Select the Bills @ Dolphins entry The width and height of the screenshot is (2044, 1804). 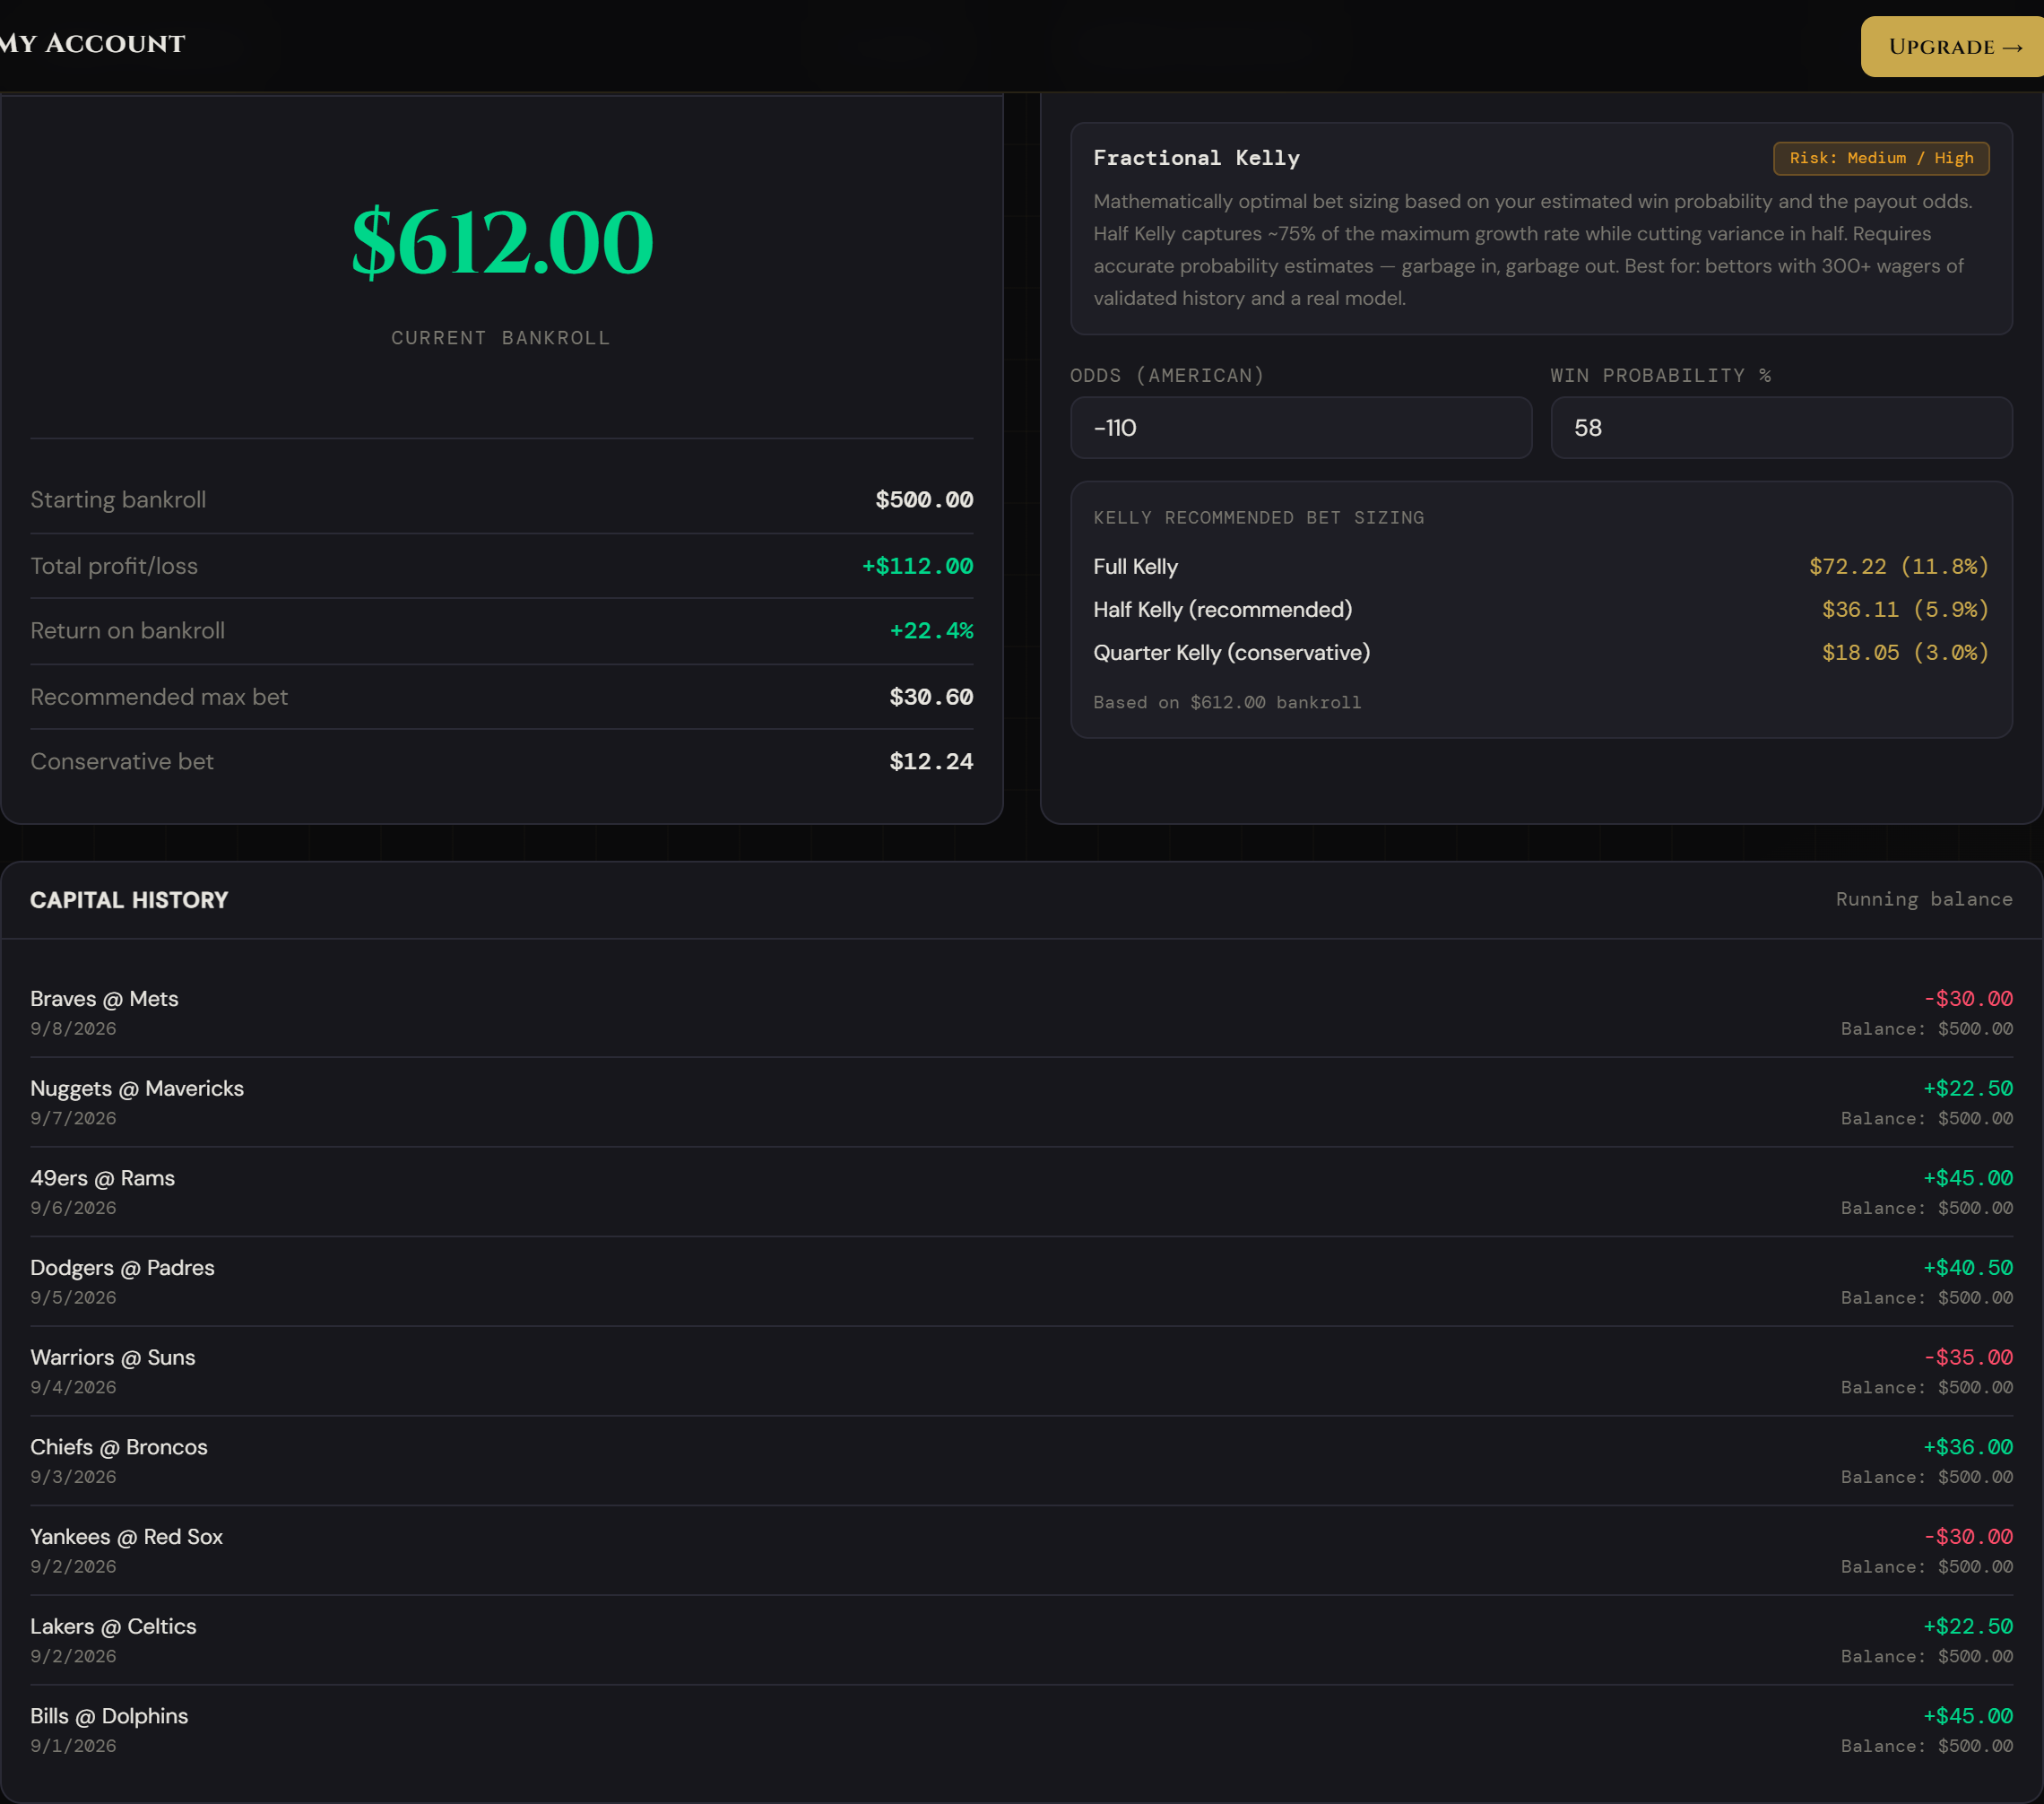[x=1021, y=1730]
